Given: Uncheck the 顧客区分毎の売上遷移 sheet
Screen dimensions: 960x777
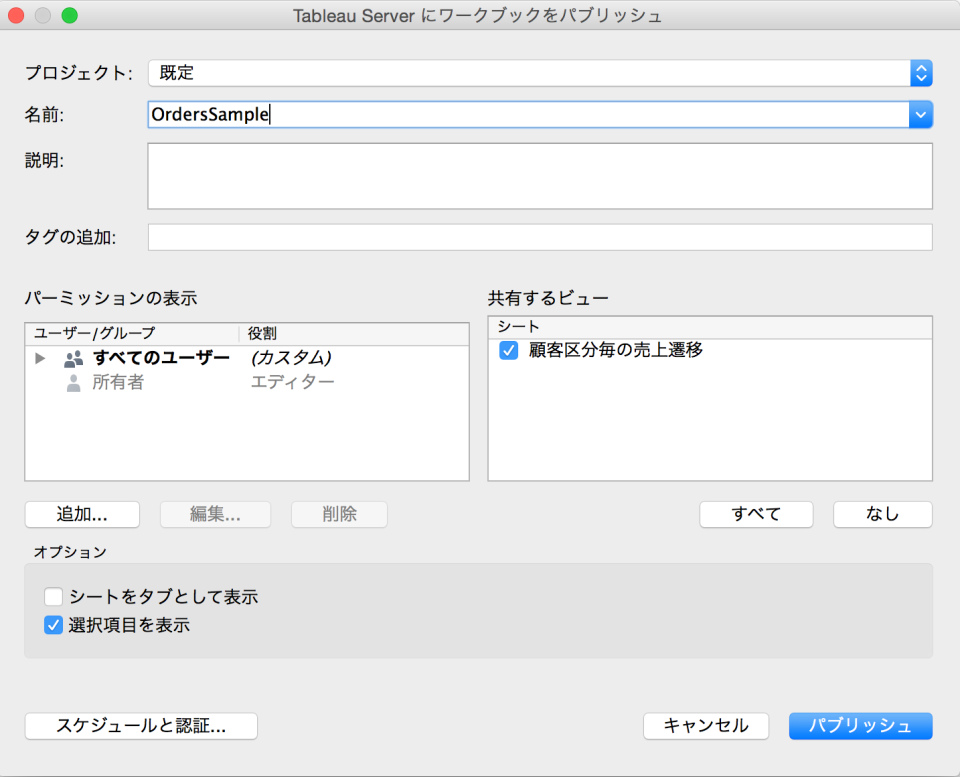Looking at the screenshot, I should point(508,350).
